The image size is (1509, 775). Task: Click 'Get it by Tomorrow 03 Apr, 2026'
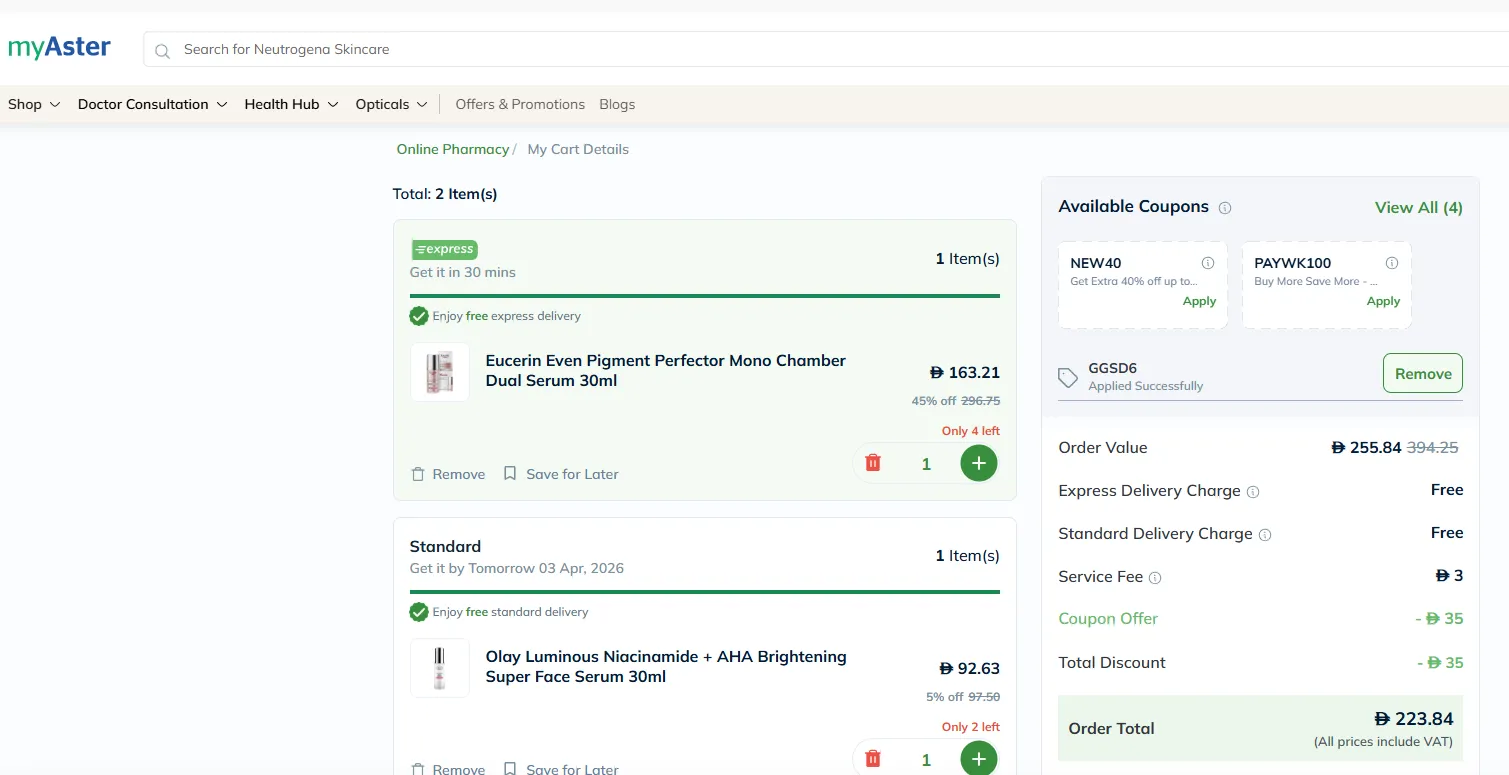(517, 568)
